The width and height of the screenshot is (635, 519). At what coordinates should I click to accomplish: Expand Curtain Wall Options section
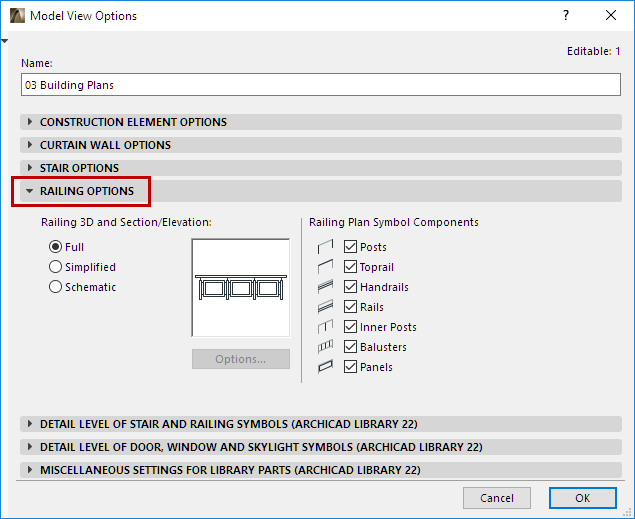coord(321,145)
